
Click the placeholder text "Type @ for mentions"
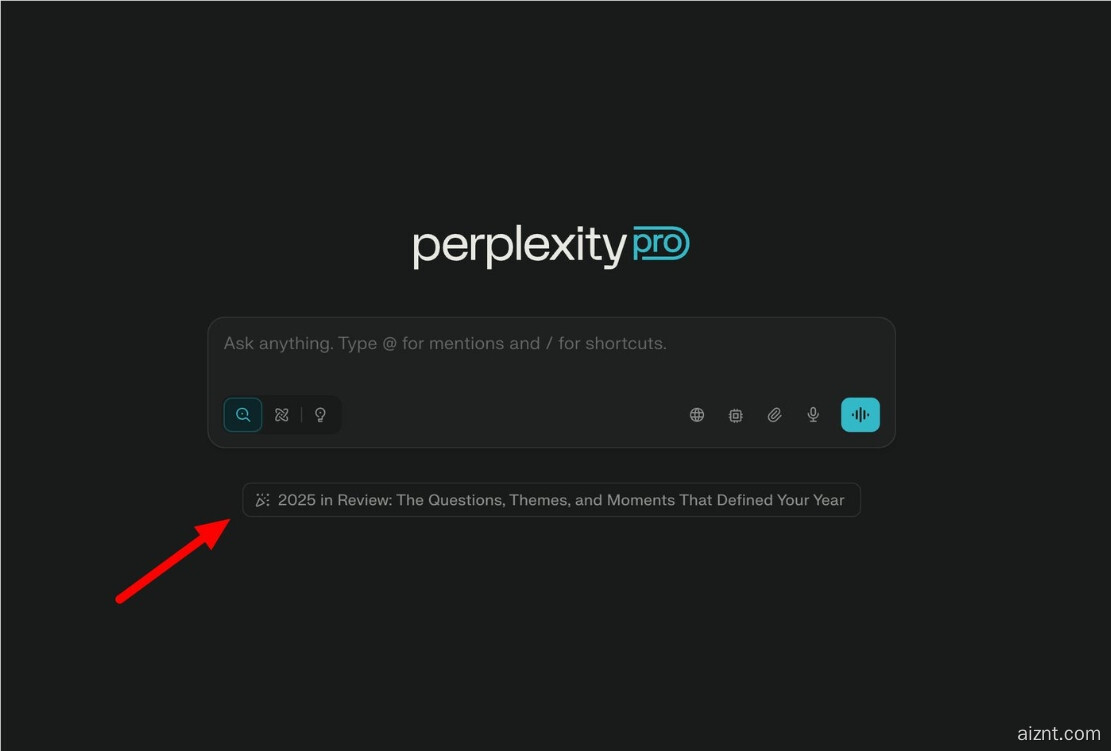(439, 344)
